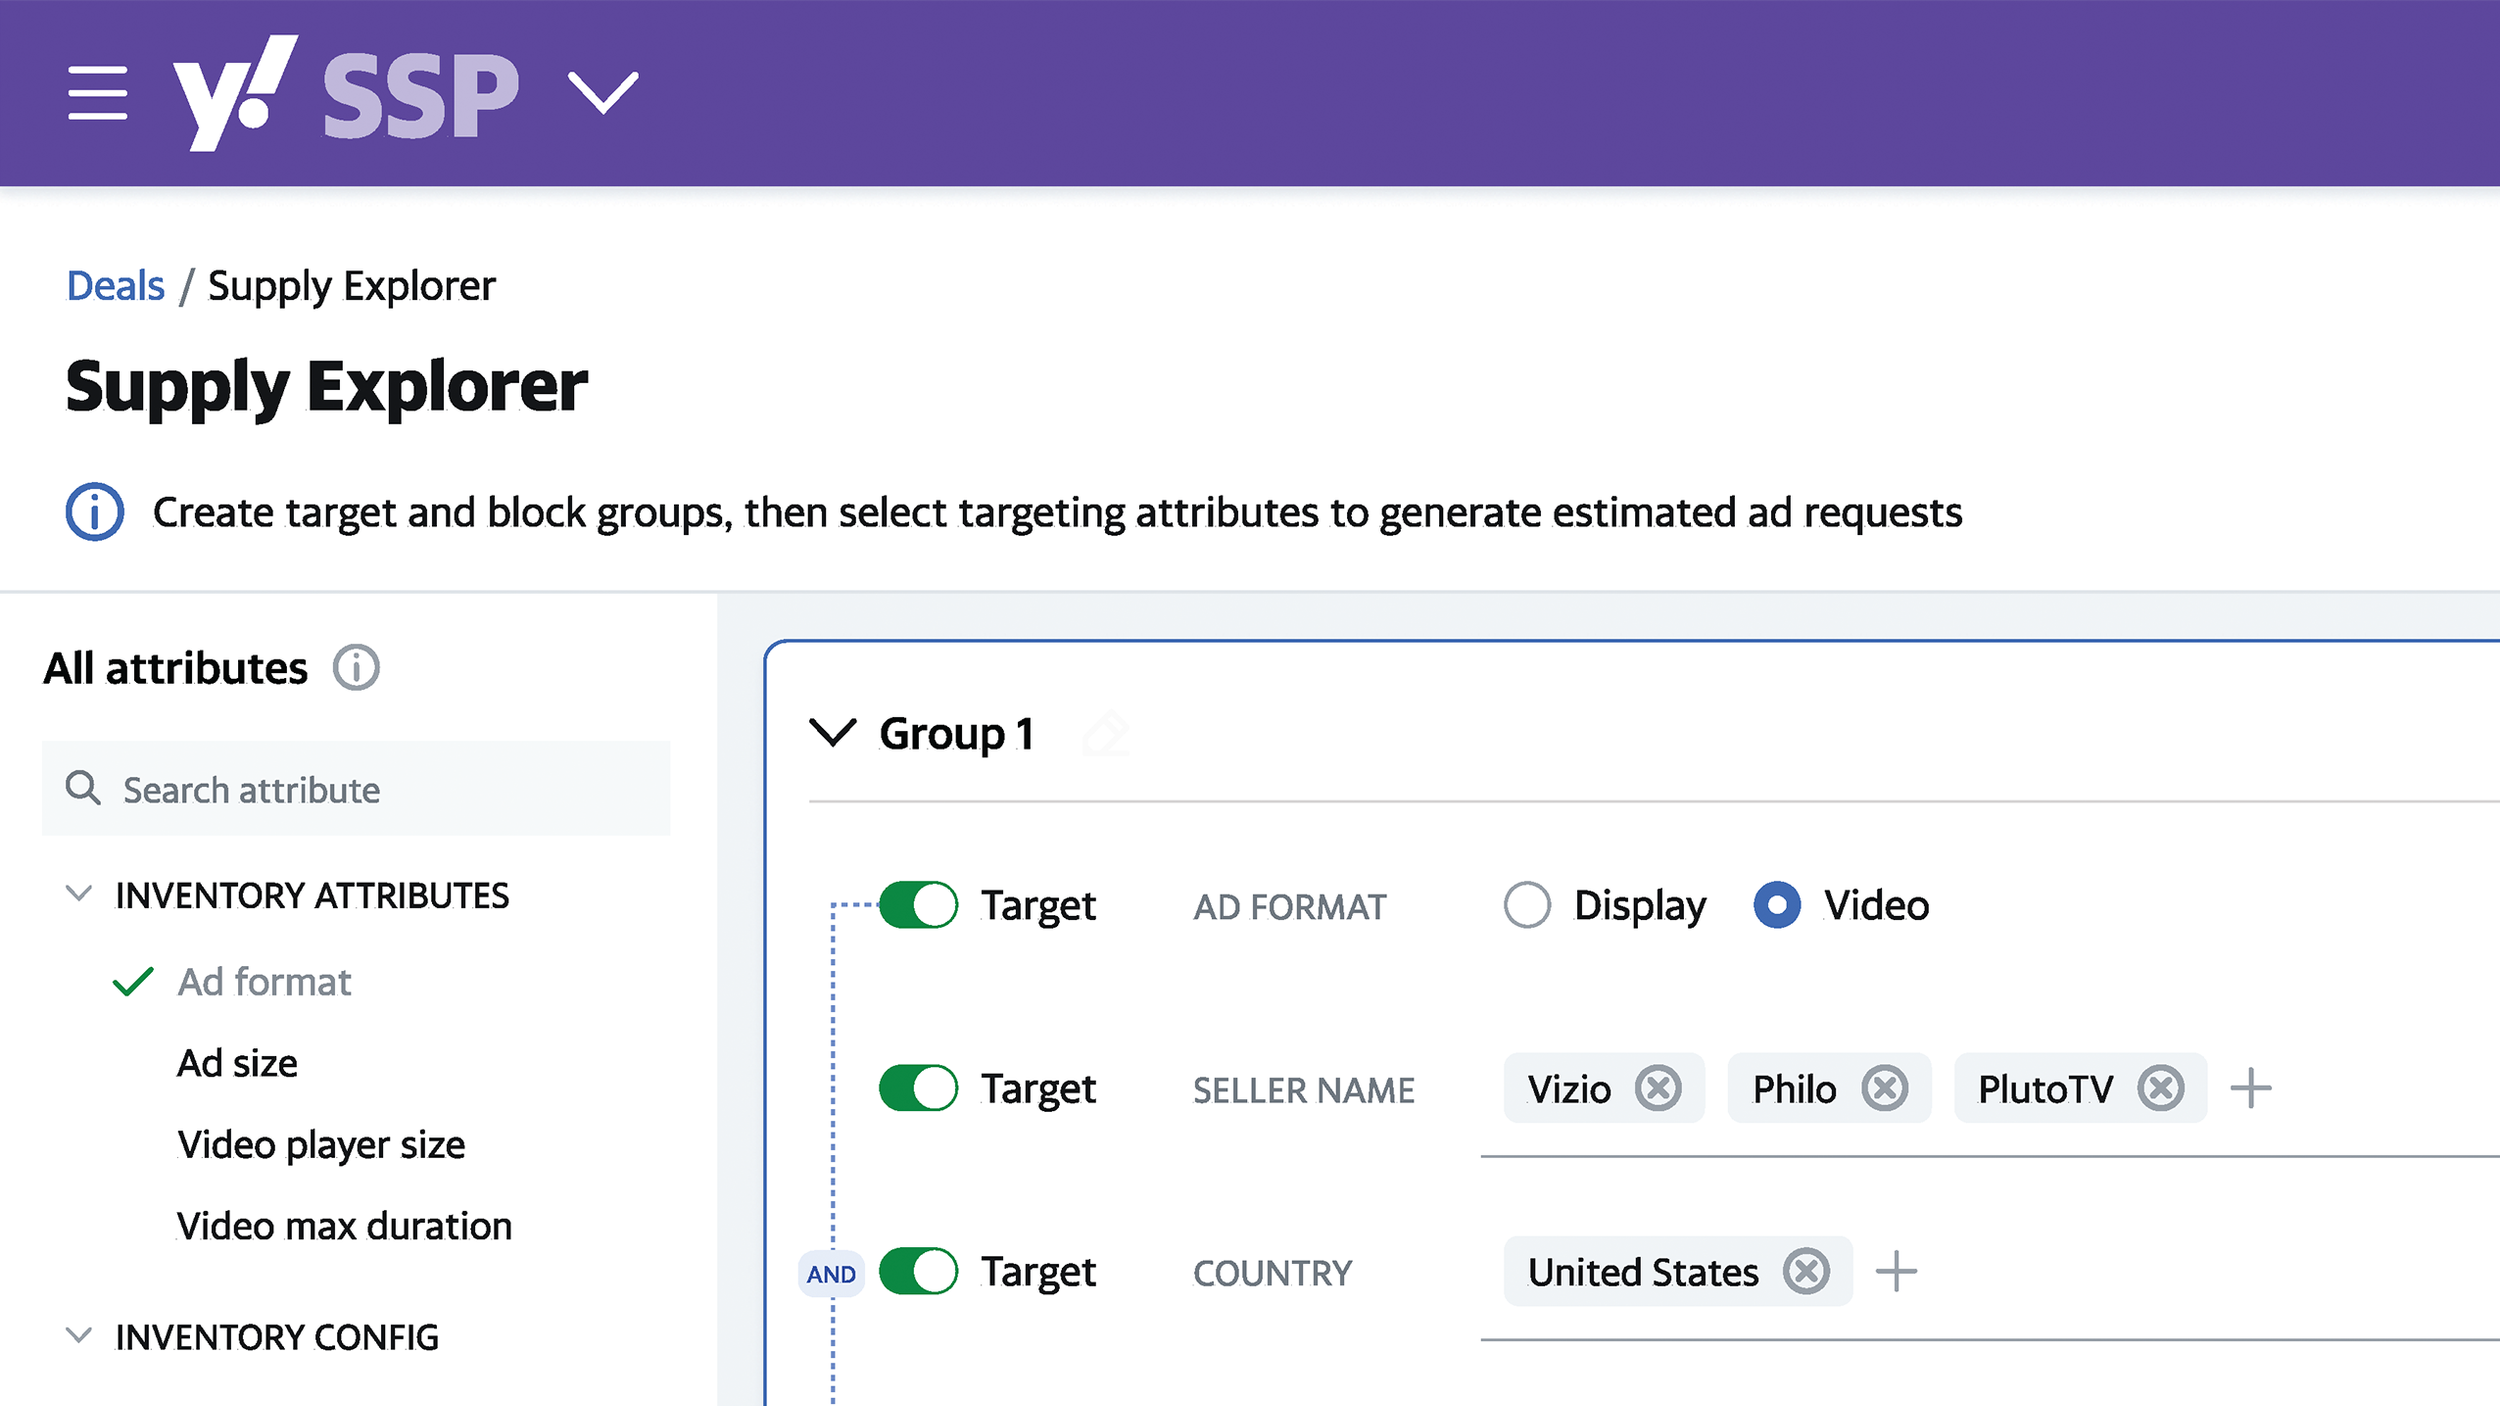Open the SSP product switcher chevron
Viewport: 2500px width, 1406px height.
[603, 93]
